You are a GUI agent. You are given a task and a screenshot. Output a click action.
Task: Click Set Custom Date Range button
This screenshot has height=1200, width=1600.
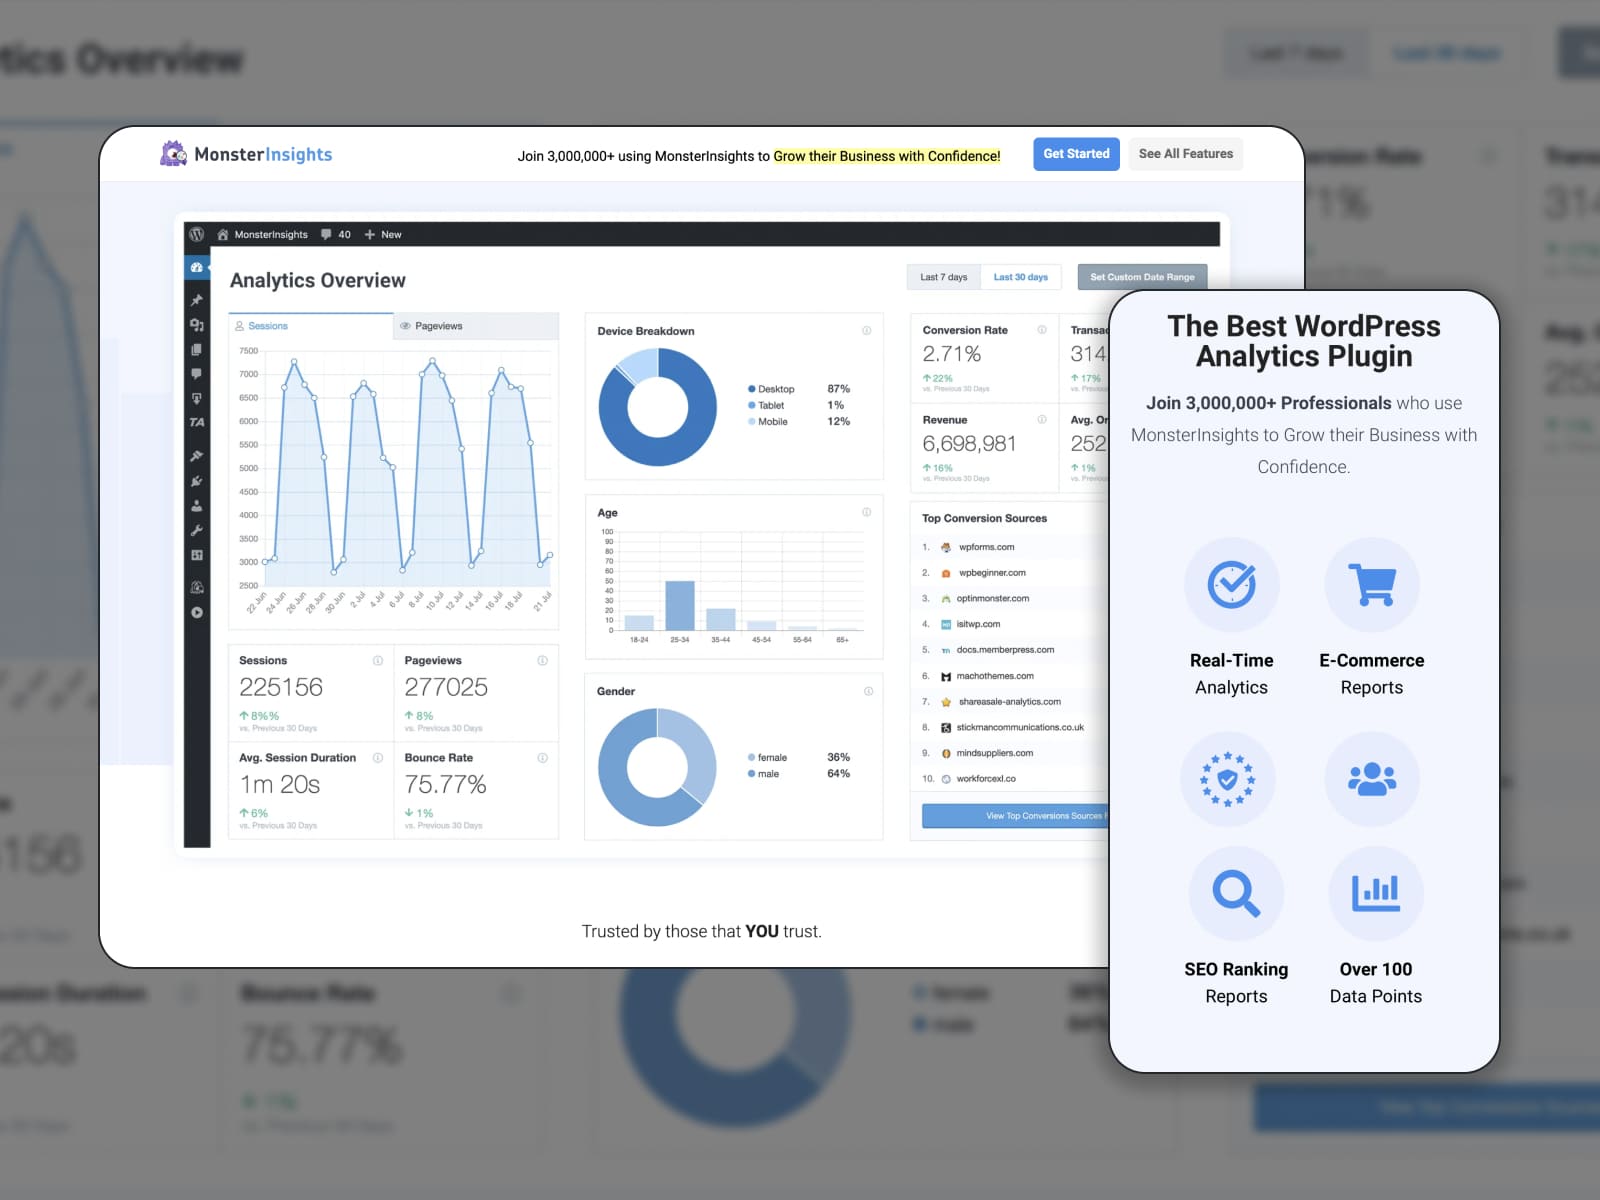[x=1142, y=277]
